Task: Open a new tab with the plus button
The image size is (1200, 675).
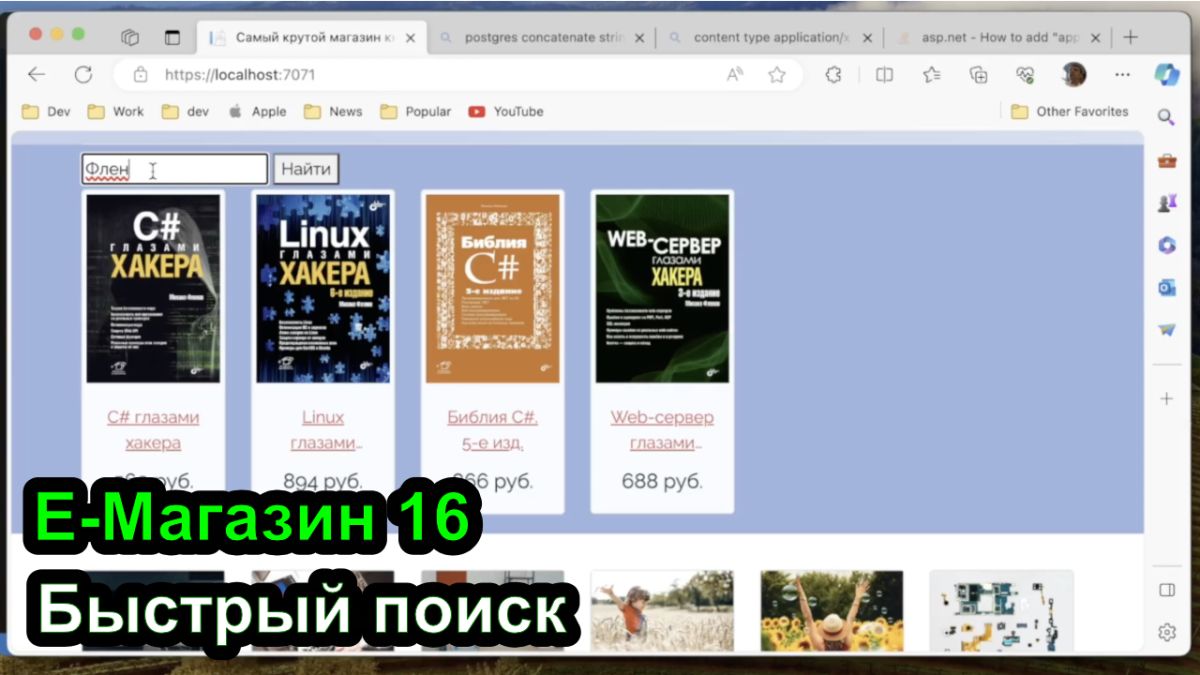Action: 1130,38
